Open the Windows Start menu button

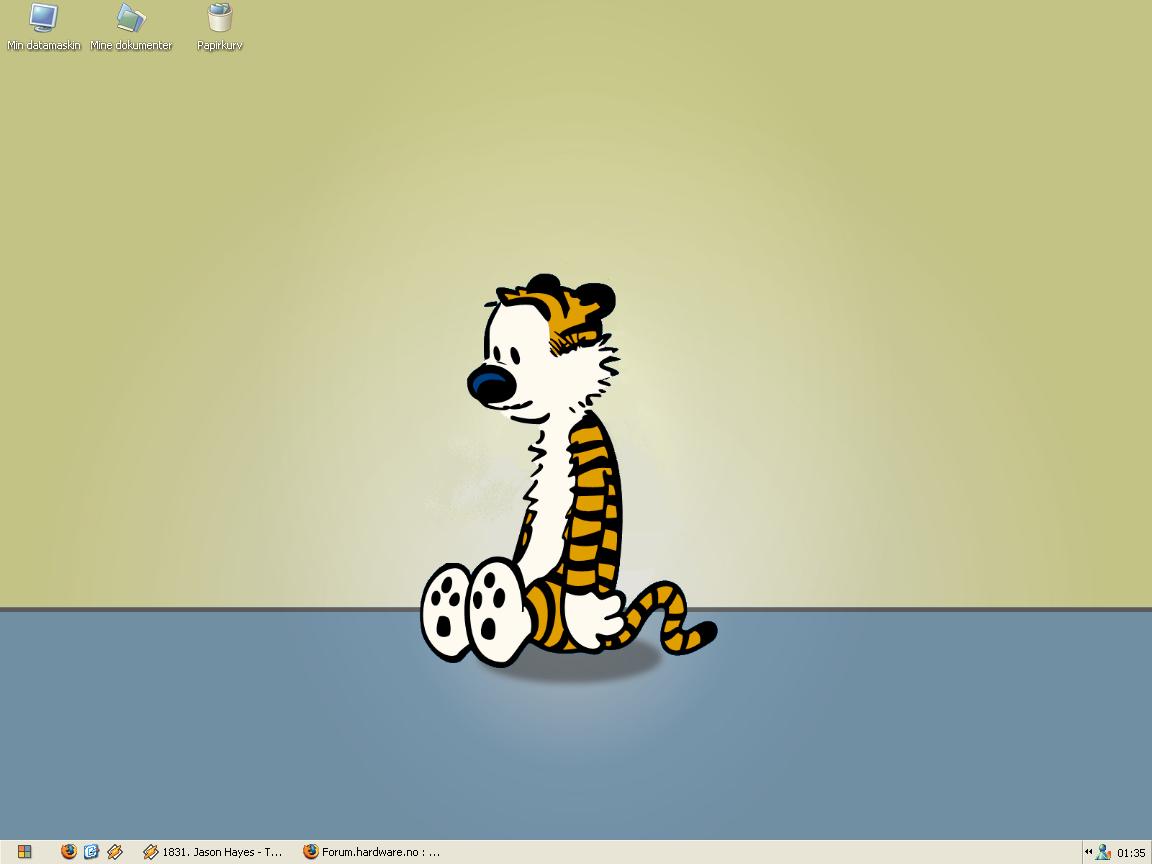pyautogui.click(x=24, y=852)
